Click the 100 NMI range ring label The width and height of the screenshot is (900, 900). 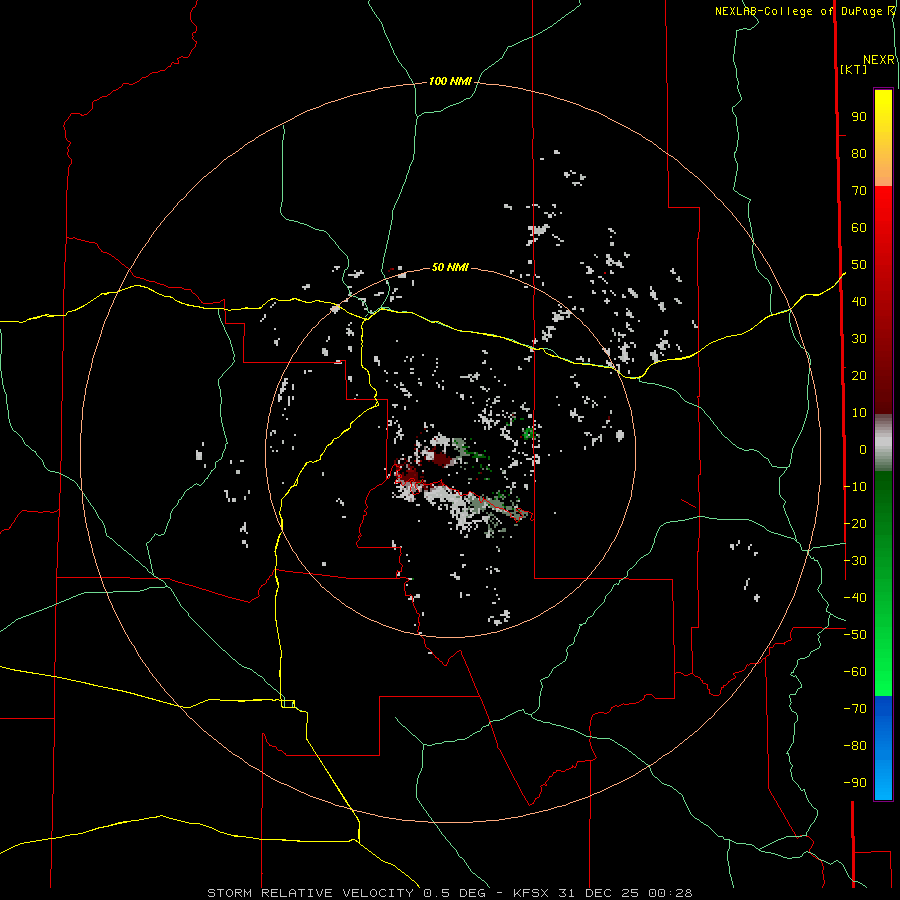(450, 82)
